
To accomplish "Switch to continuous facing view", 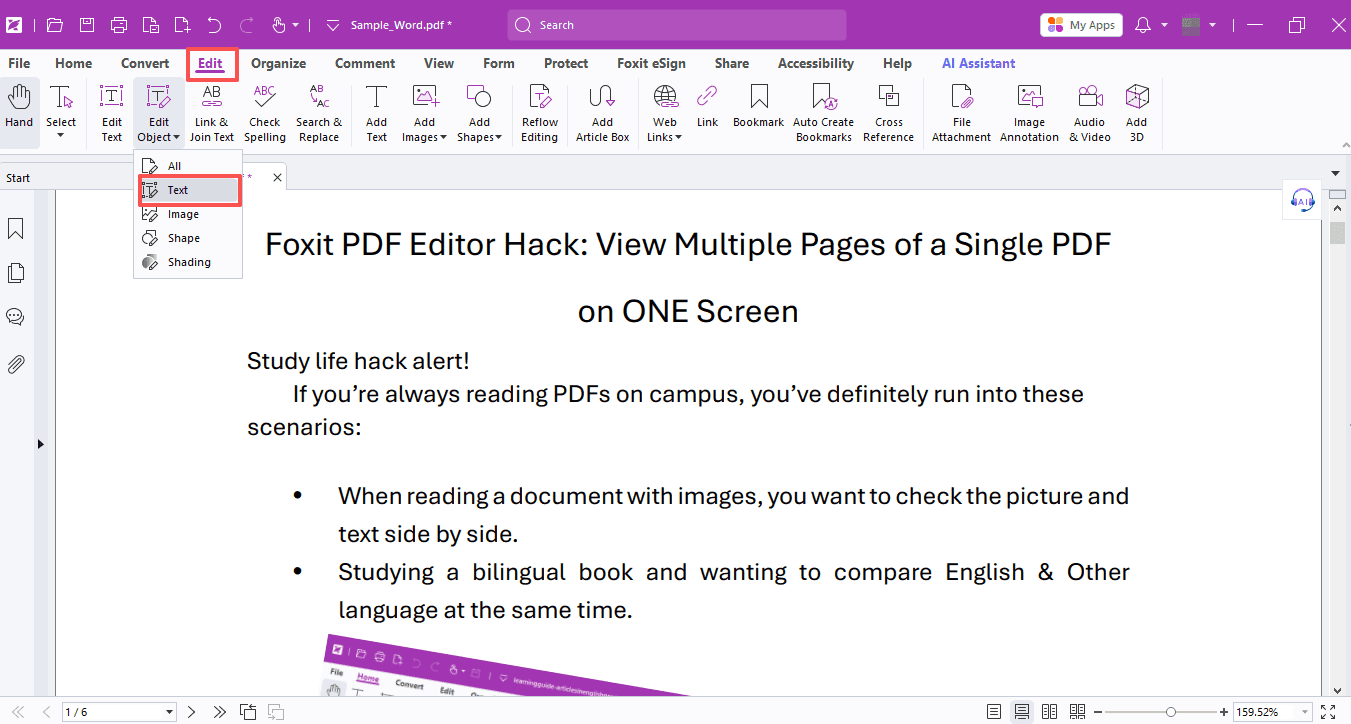I will click(x=1077, y=712).
